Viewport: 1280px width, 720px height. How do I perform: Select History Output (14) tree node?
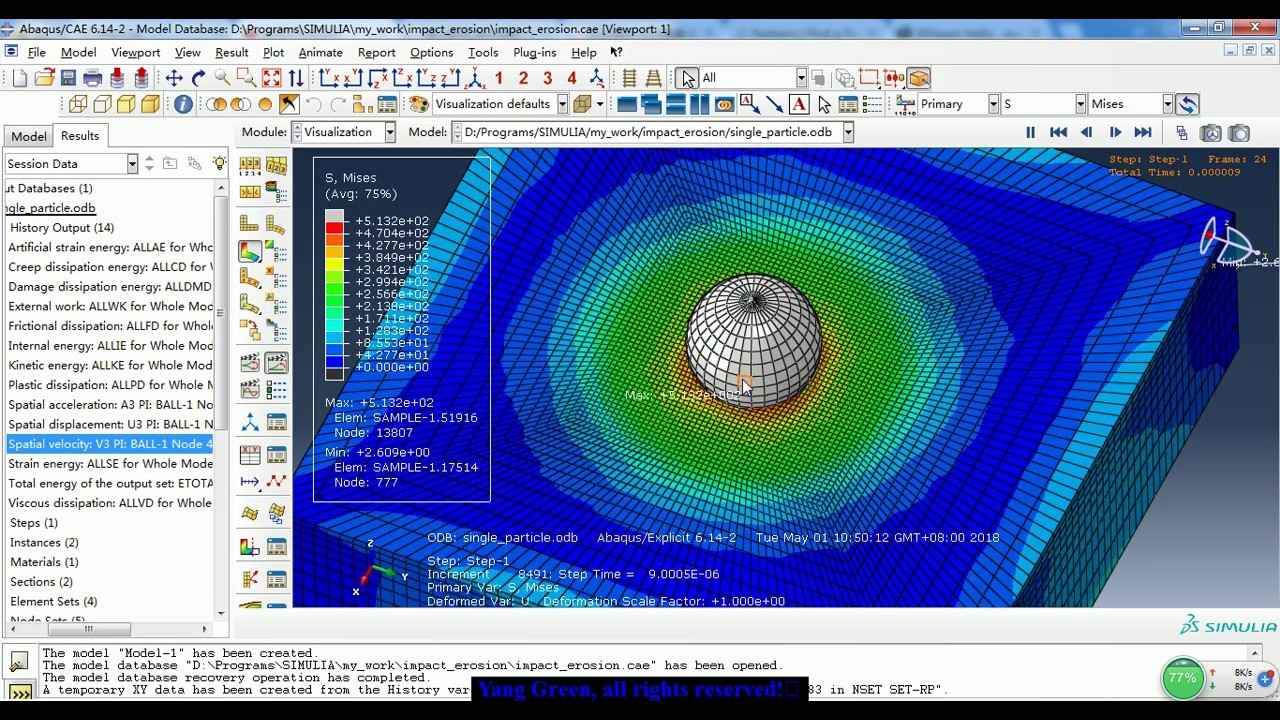(x=61, y=227)
